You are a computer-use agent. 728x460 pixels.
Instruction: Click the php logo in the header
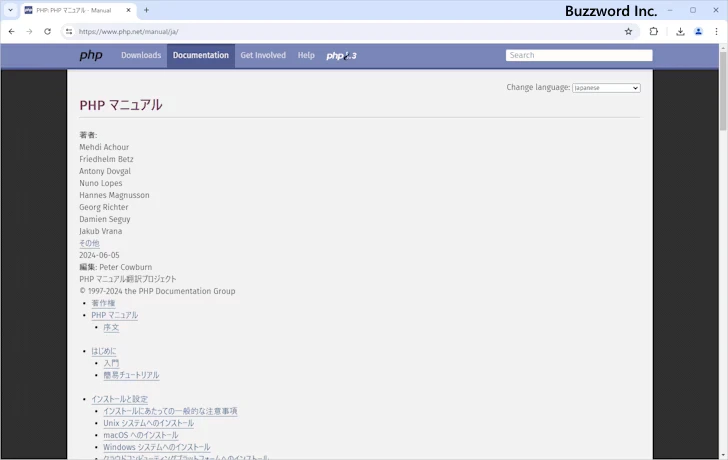(x=91, y=55)
